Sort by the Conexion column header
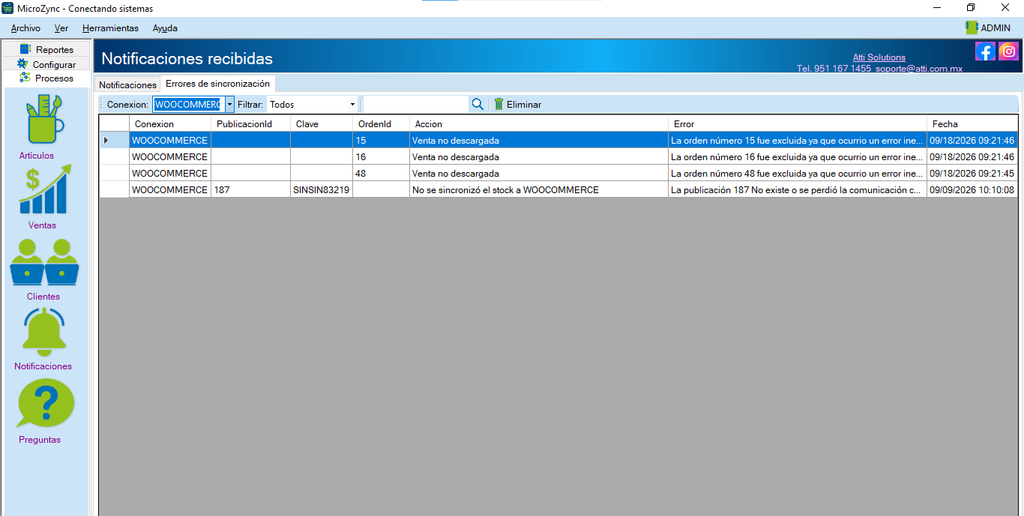This screenshot has width=1024, height=516. (x=170, y=123)
